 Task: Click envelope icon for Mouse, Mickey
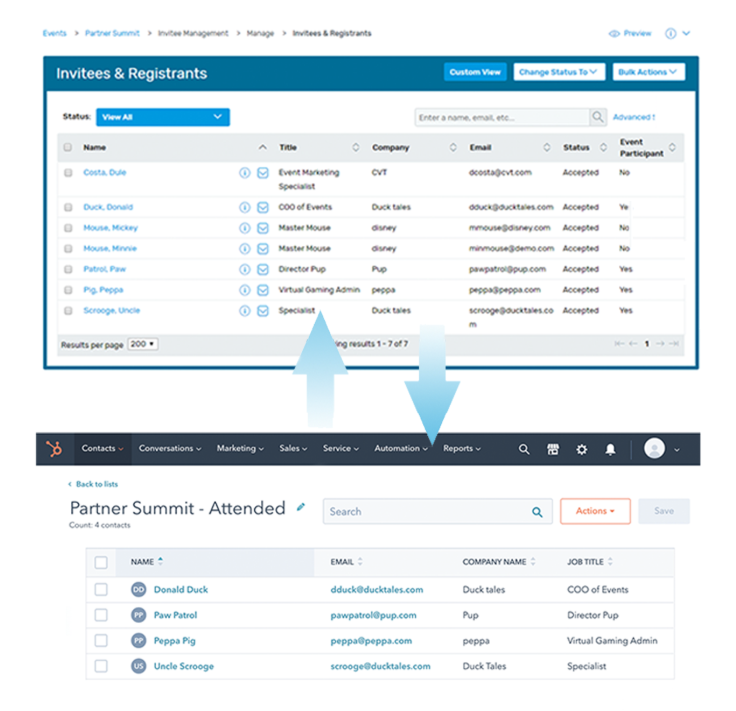[x=263, y=228]
